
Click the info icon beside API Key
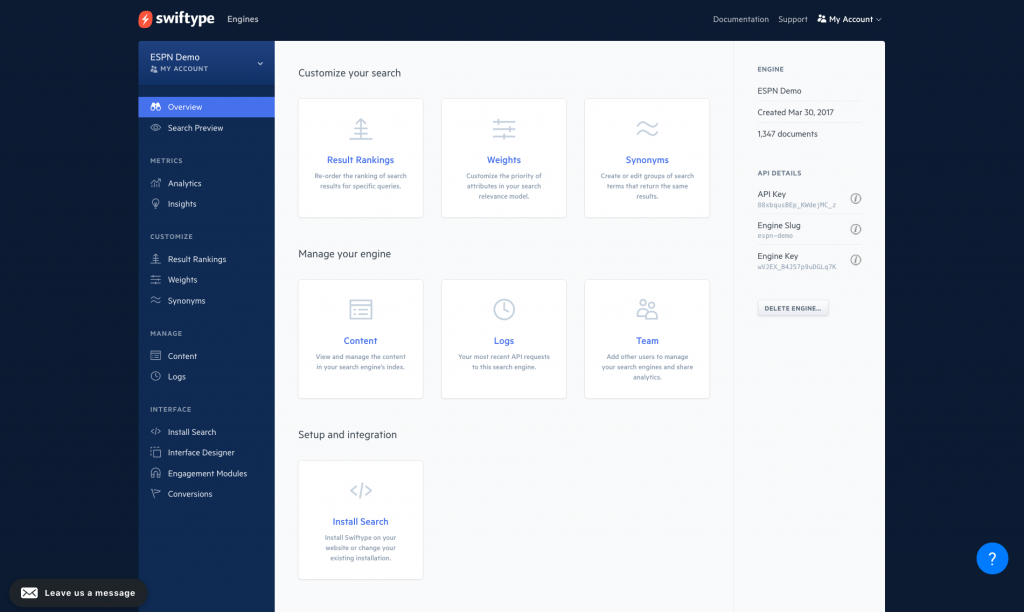(855, 198)
